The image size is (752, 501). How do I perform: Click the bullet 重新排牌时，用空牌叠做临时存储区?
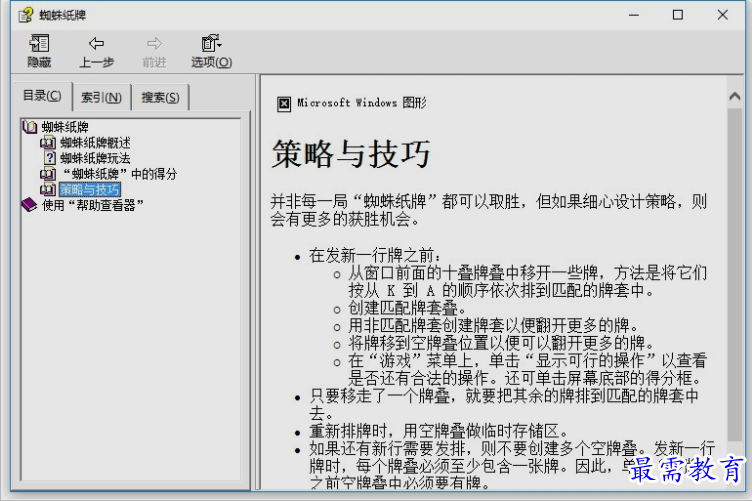point(439,431)
